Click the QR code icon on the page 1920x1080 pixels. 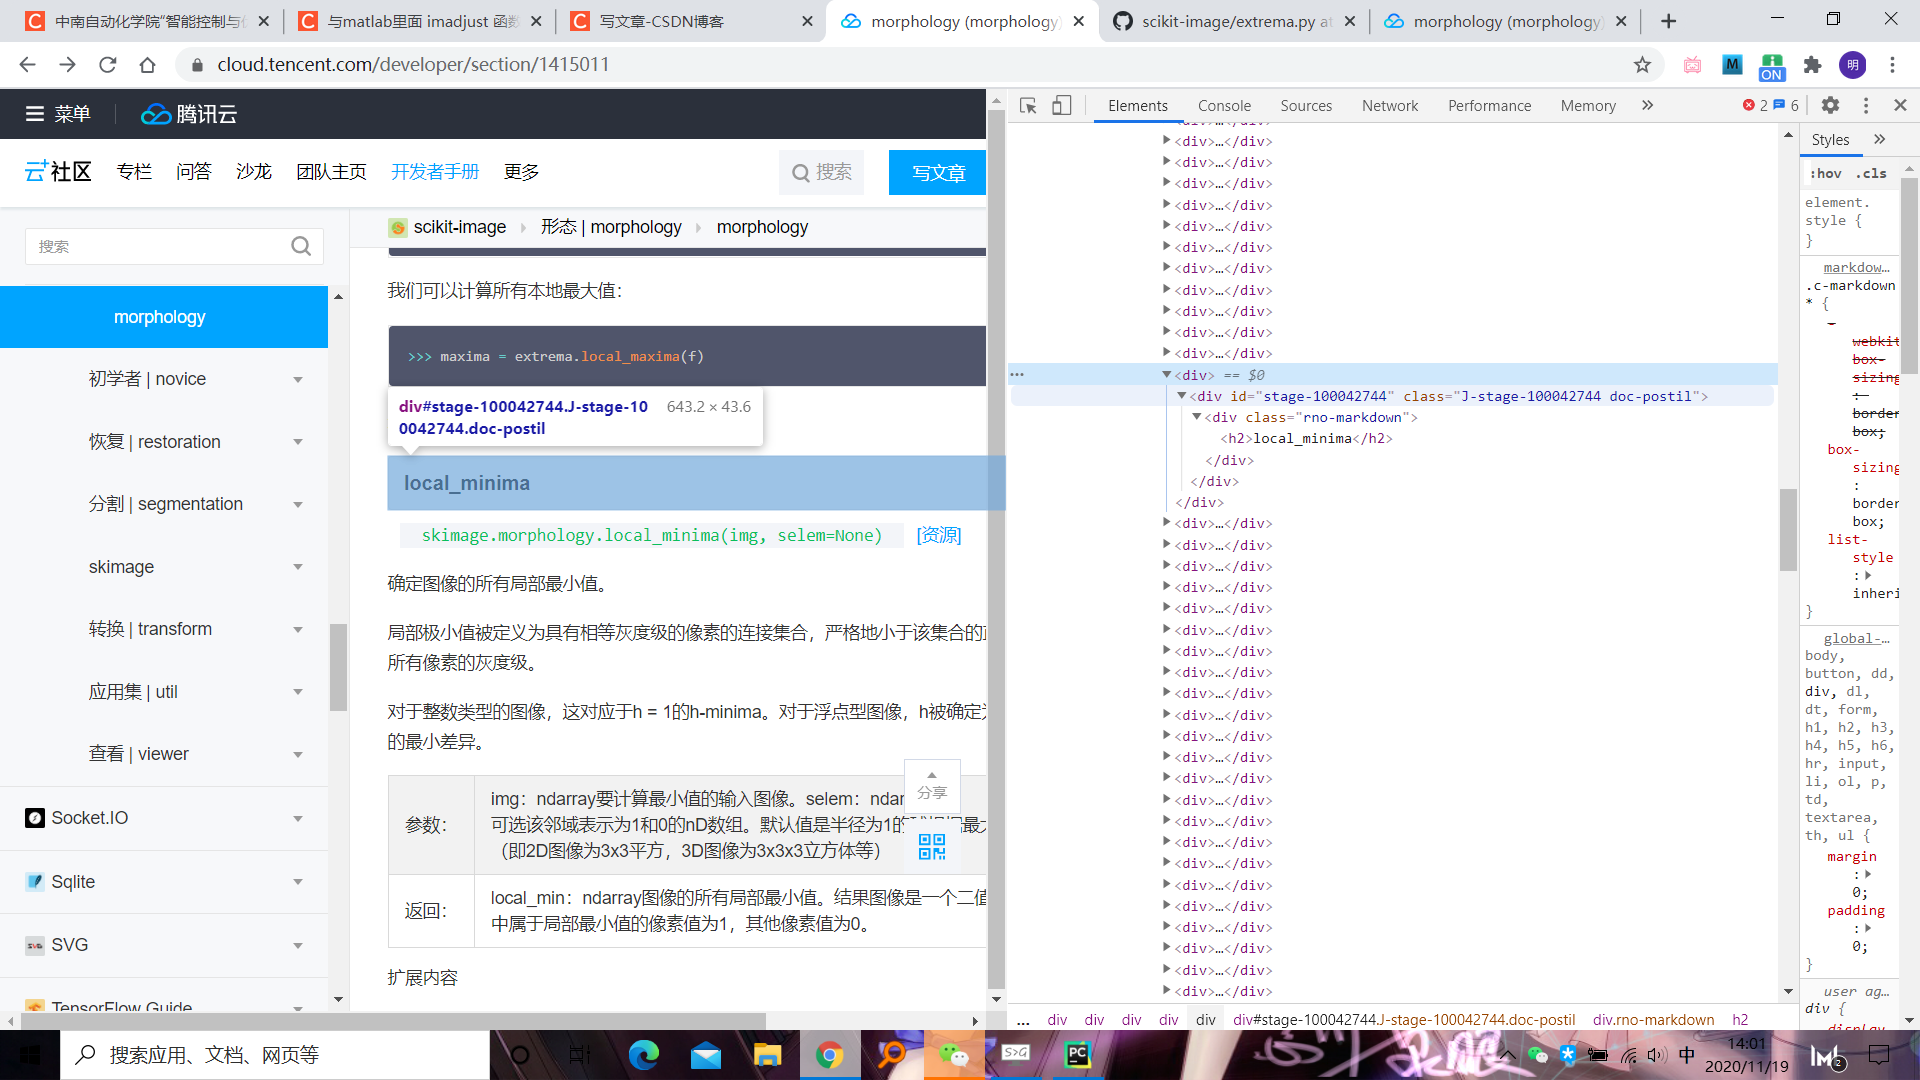[932, 847]
